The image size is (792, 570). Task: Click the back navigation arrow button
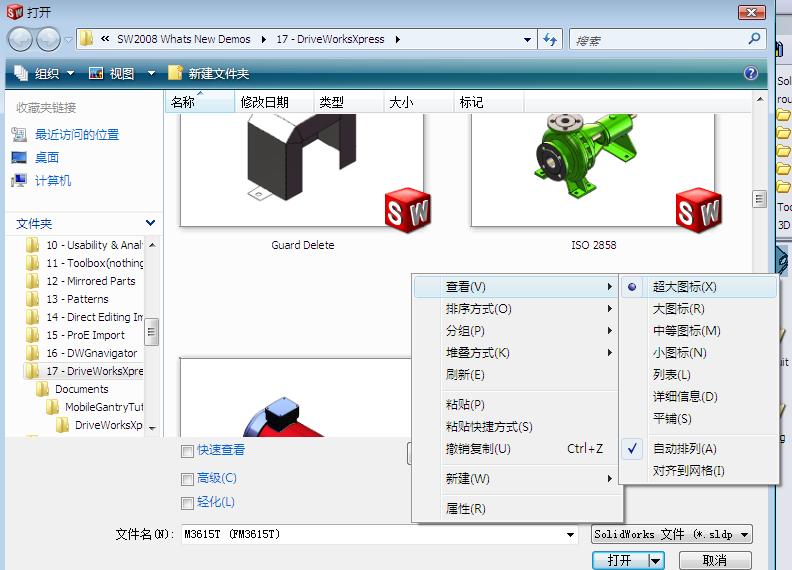pos(20,39)
